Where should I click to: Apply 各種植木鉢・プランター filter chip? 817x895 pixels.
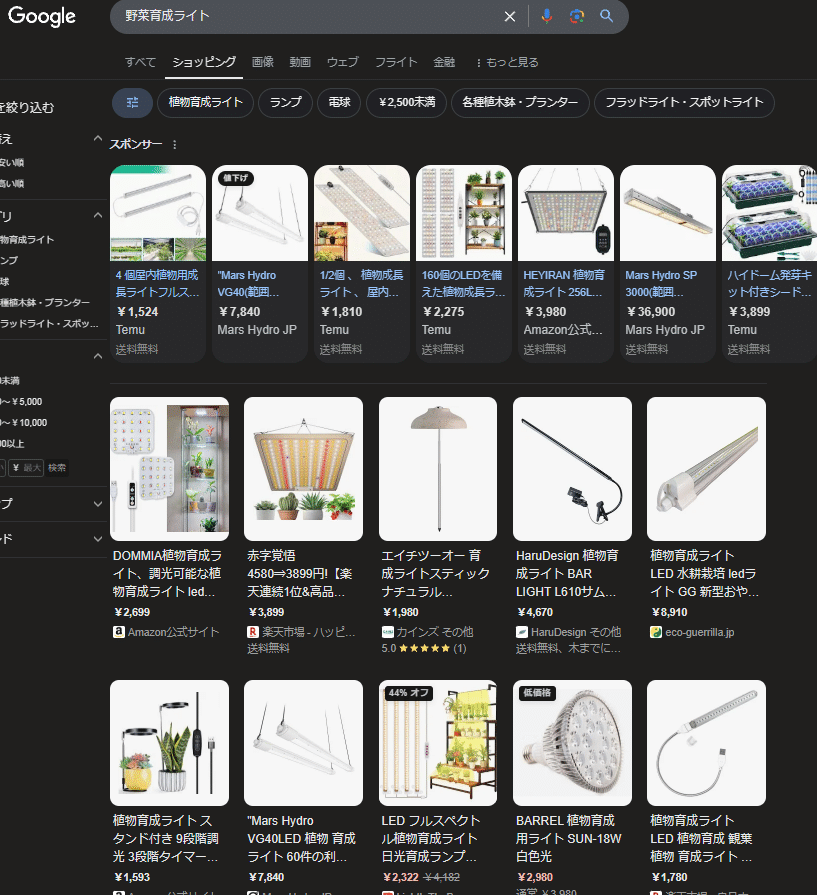(x=520, y=103)
